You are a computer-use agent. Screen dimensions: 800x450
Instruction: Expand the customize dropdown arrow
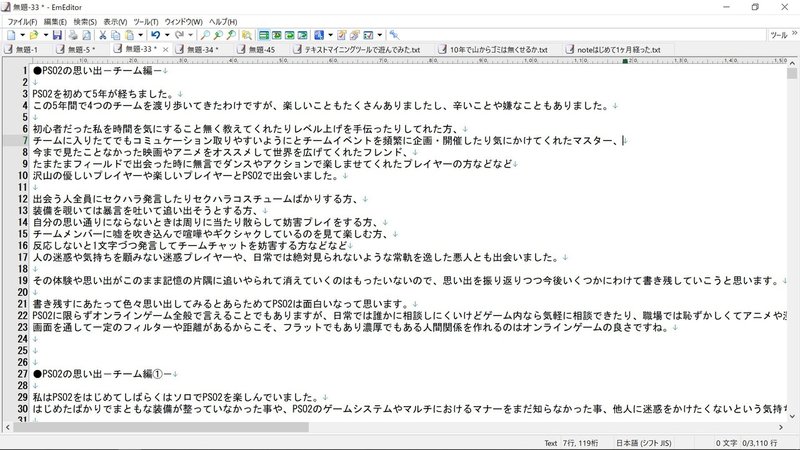380,35
